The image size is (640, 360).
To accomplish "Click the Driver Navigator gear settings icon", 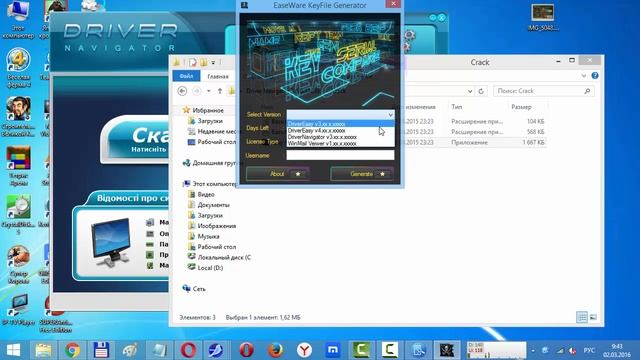I will [410, 35].
